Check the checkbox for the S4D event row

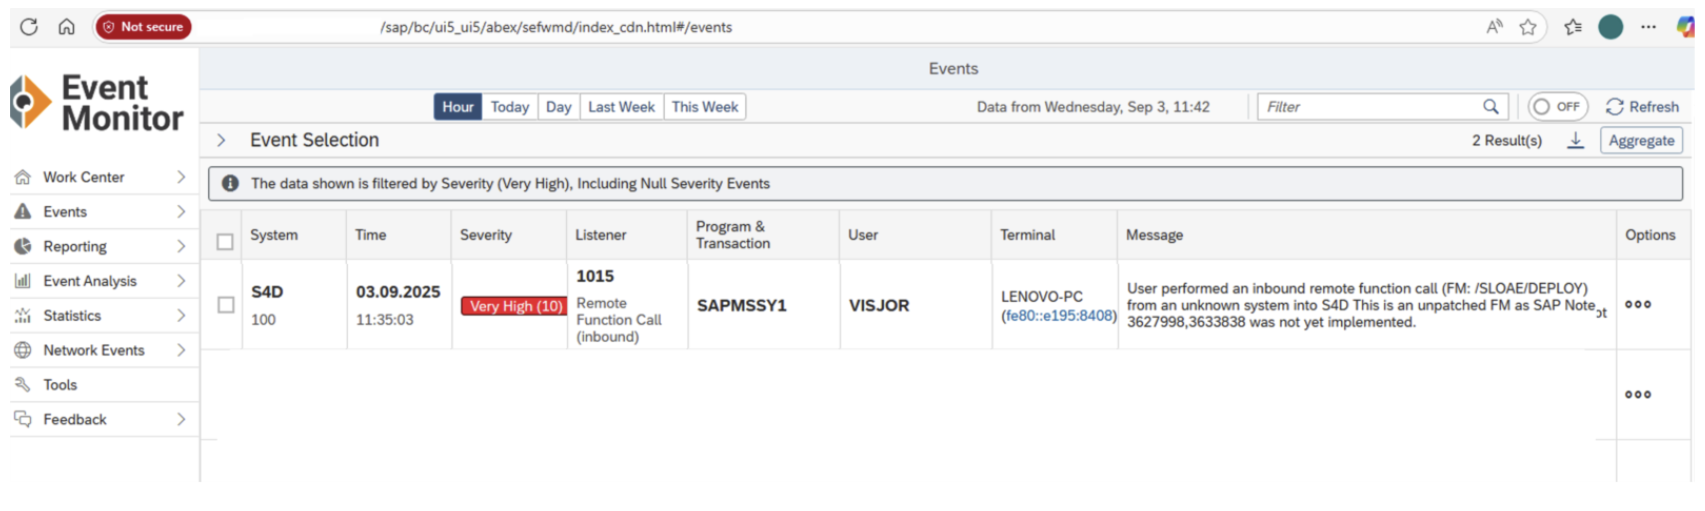pos(226,304)
